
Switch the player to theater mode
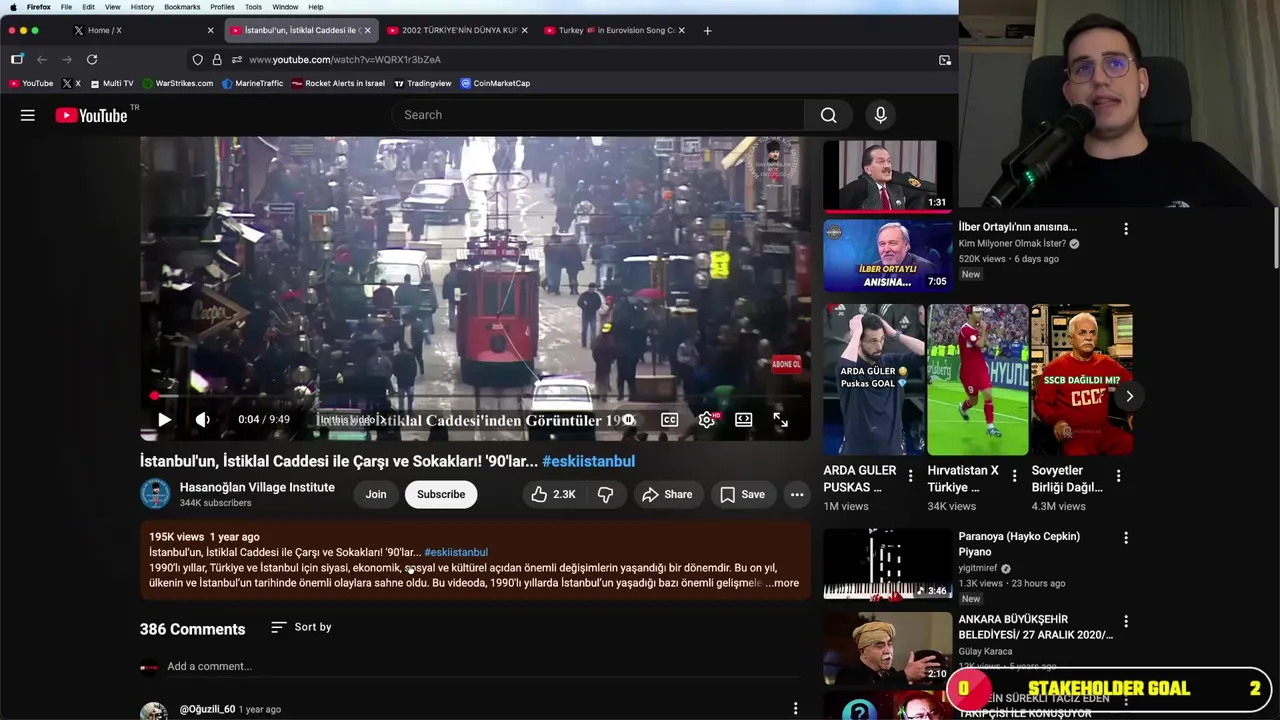[744, 420]
